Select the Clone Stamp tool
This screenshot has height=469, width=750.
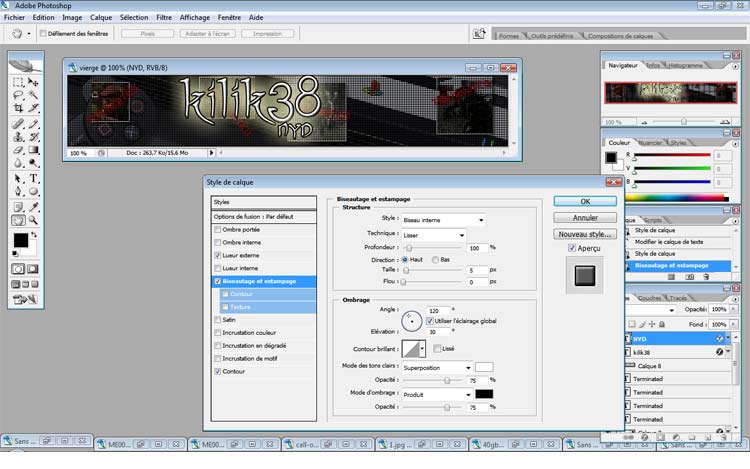(x=18, y=137)
